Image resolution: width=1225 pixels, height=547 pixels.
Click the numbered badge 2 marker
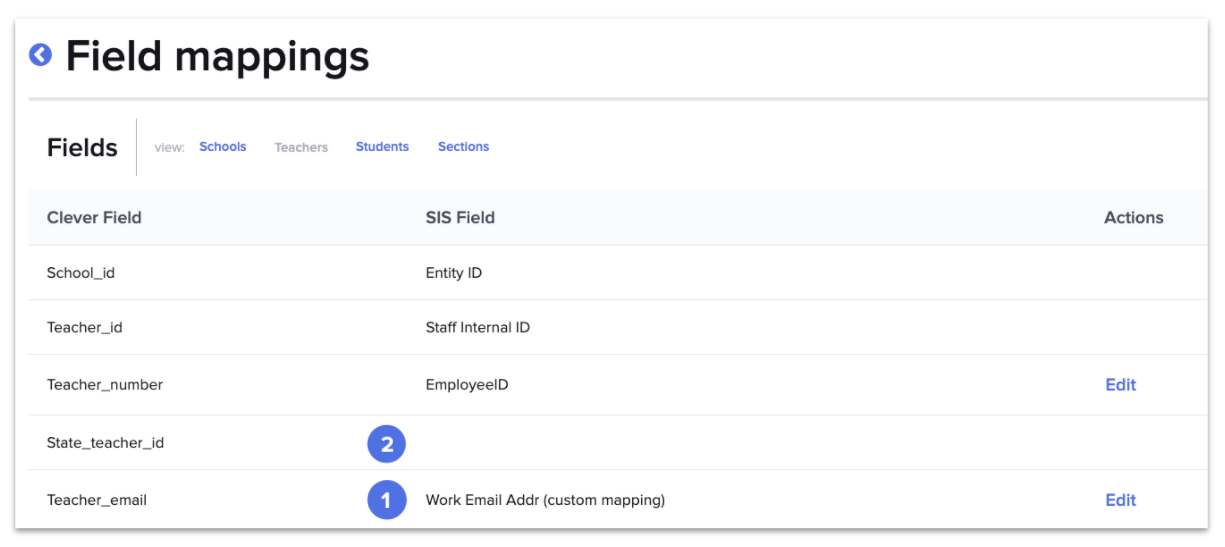pyautogui.click(x=386, y=444)
